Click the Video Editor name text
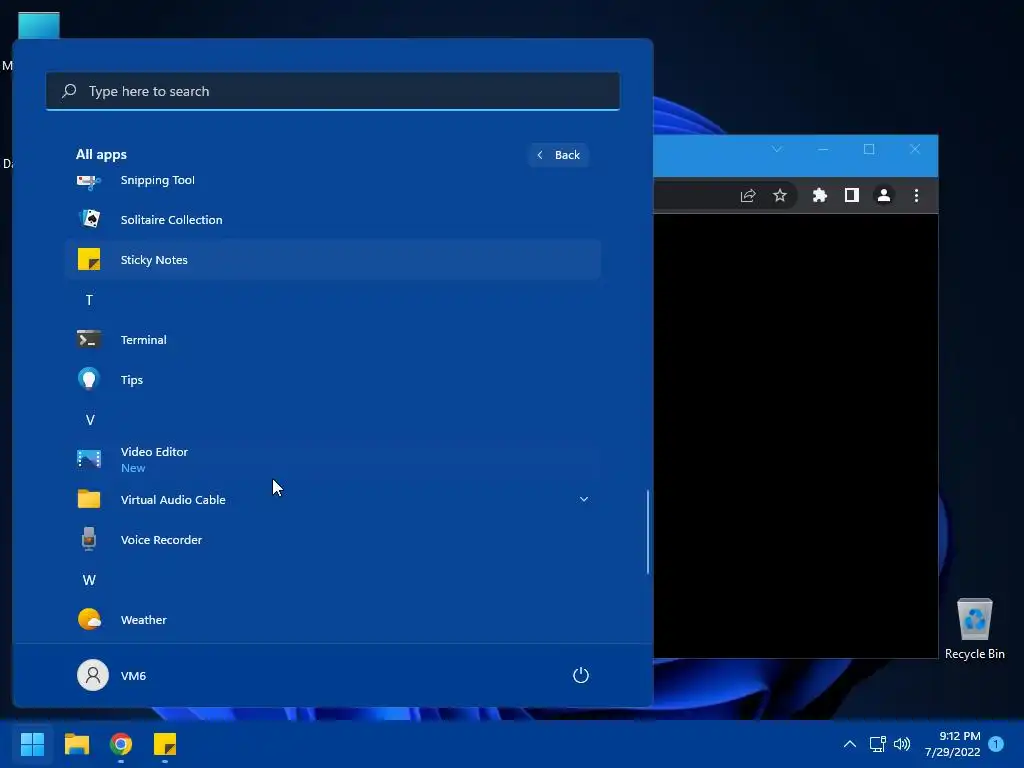1024x768 pixels. 154,451
